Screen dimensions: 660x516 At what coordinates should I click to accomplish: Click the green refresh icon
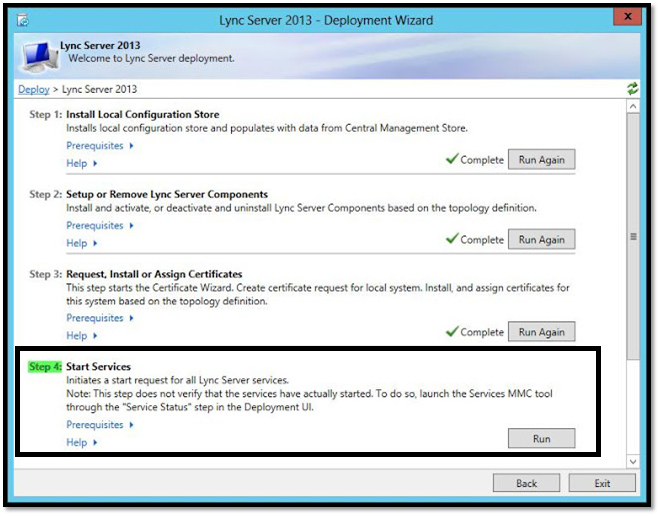coord(632,89)
